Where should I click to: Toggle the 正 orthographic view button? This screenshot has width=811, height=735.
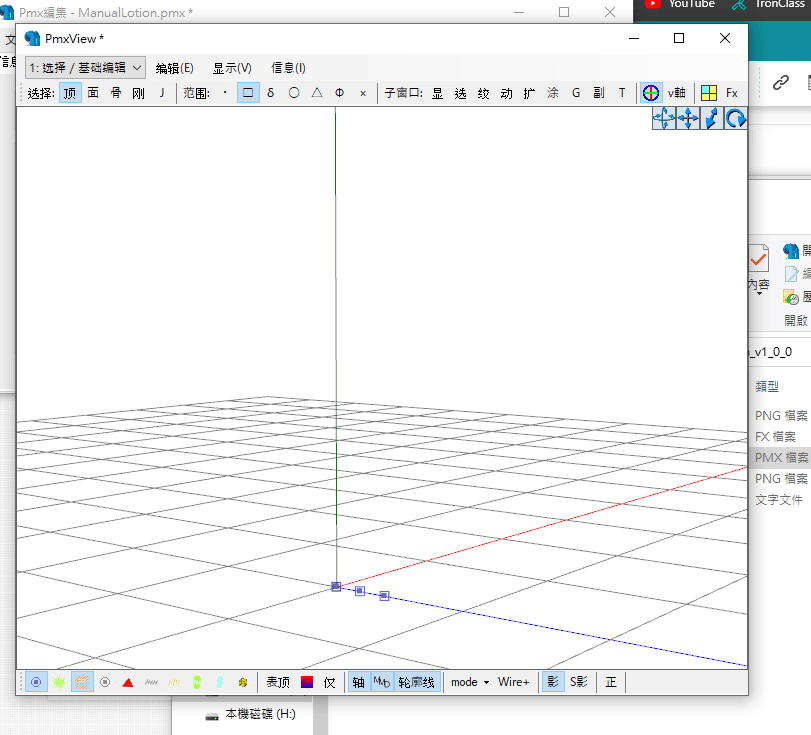[x=611, y=682]
